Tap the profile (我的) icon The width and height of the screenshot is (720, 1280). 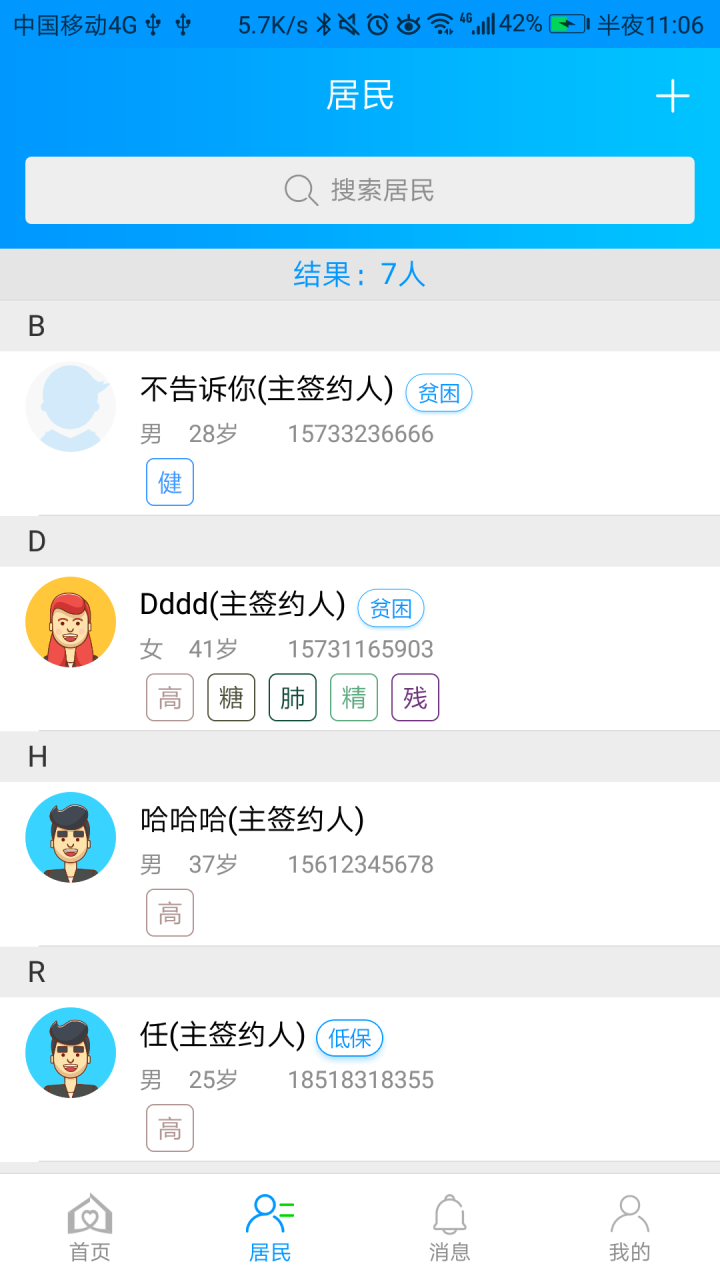pyautogui.click(x=629, y=1222)
